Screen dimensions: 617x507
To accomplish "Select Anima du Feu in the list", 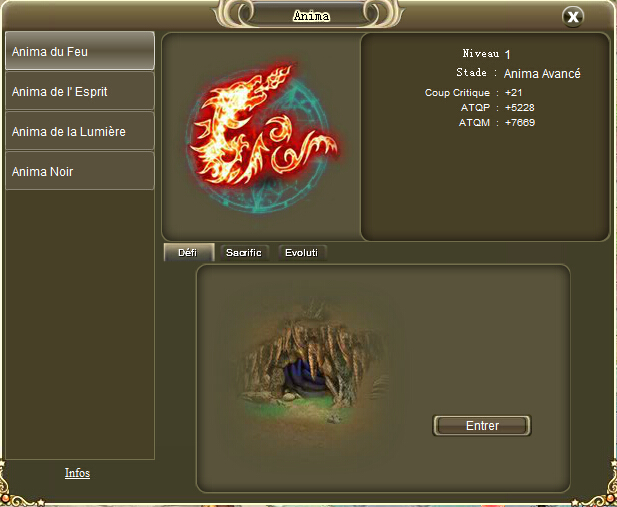I will tap(80, 51).
